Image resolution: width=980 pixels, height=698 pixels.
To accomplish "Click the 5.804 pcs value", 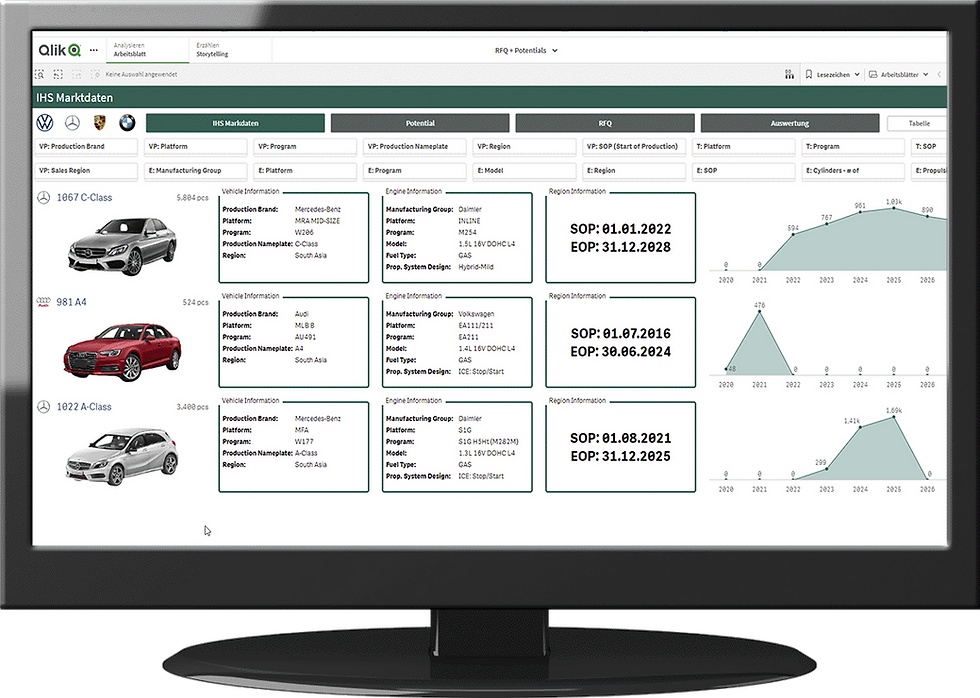I will (x=192, y=197).
